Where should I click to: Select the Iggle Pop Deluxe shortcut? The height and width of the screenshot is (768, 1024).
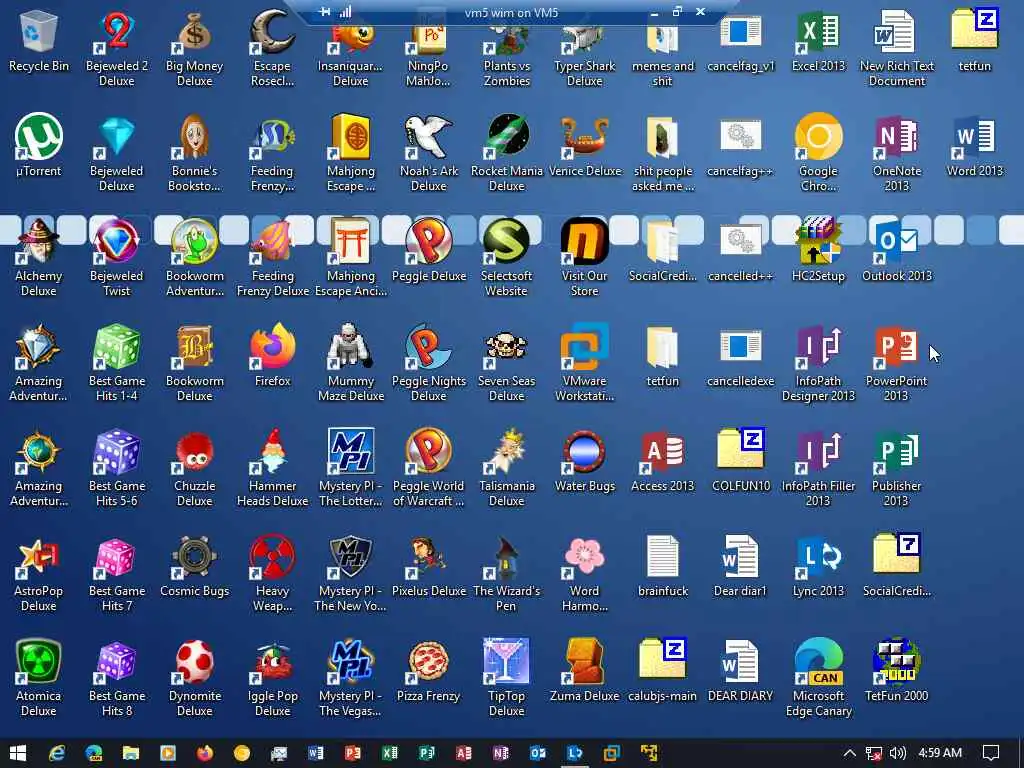272,679
